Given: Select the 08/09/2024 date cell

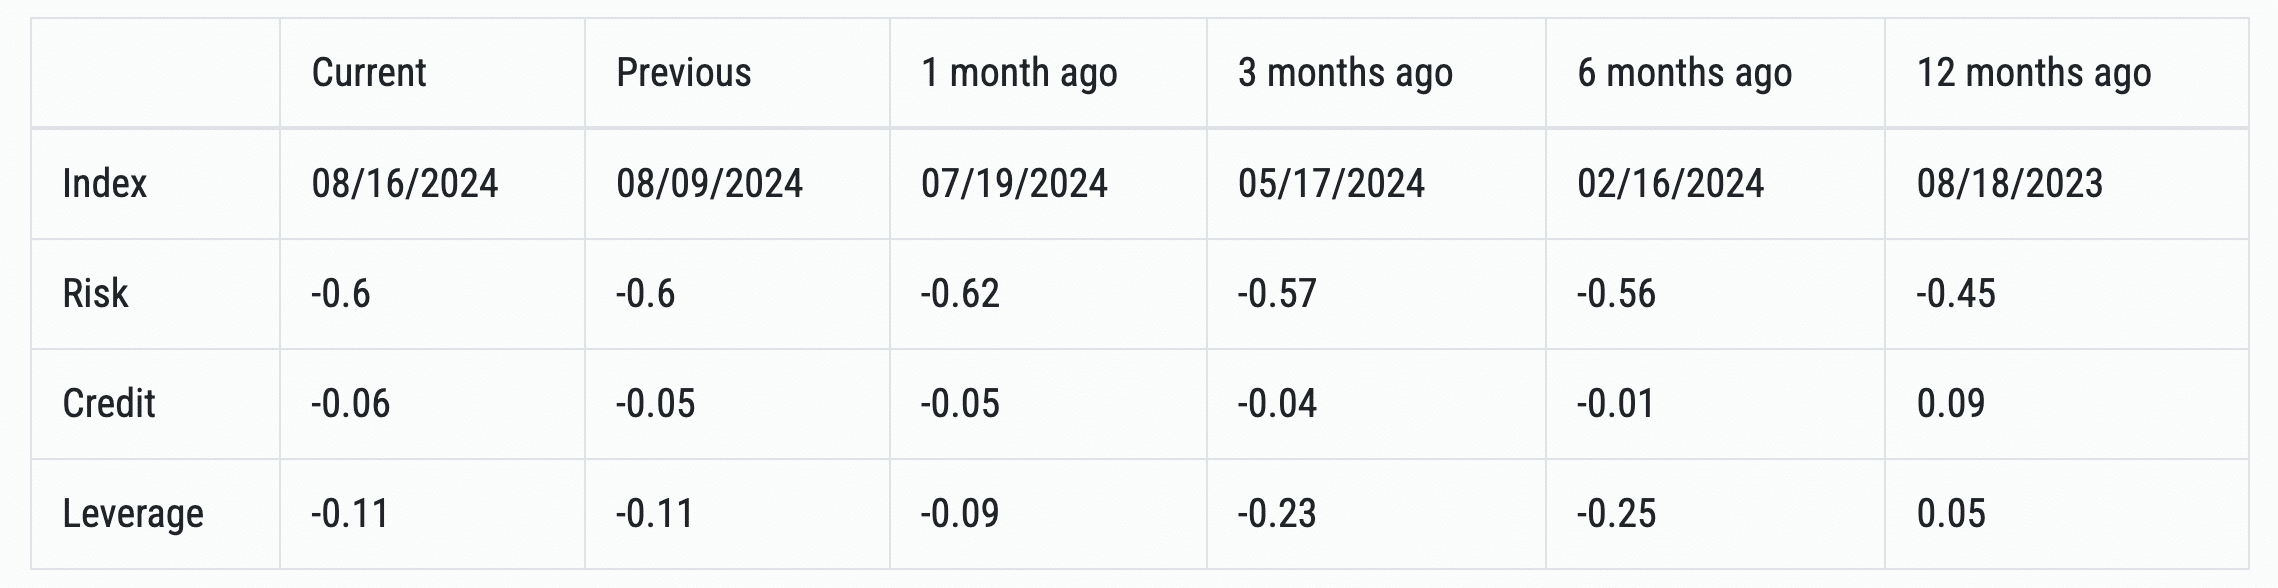Looking at the screenshot, I should 710,183.
